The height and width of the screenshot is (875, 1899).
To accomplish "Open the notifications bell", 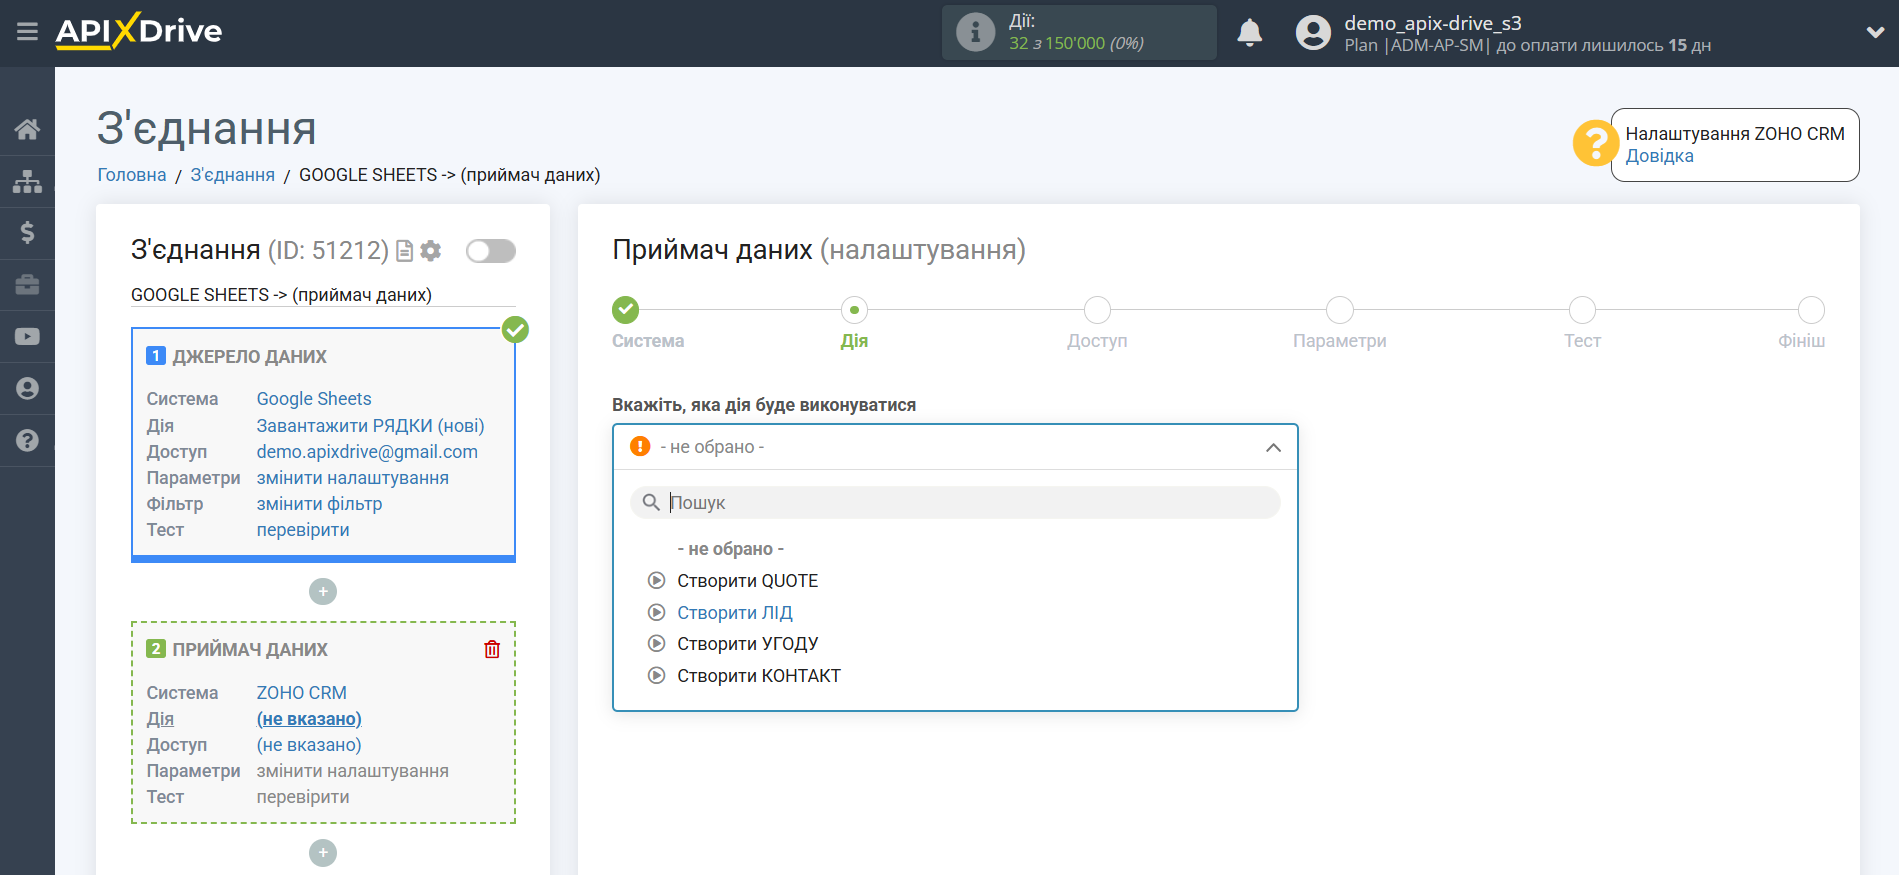I will click(1249, 33).
